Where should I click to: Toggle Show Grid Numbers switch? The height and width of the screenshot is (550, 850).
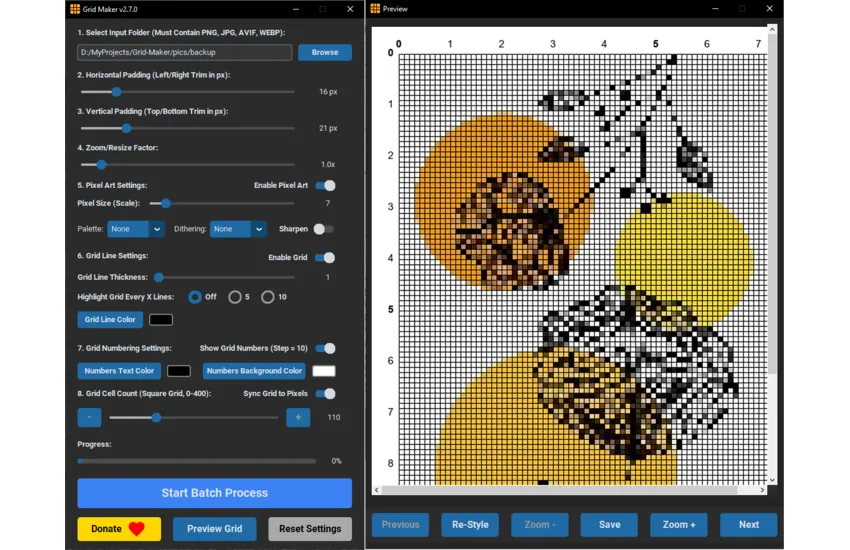[x=325, y=348]
